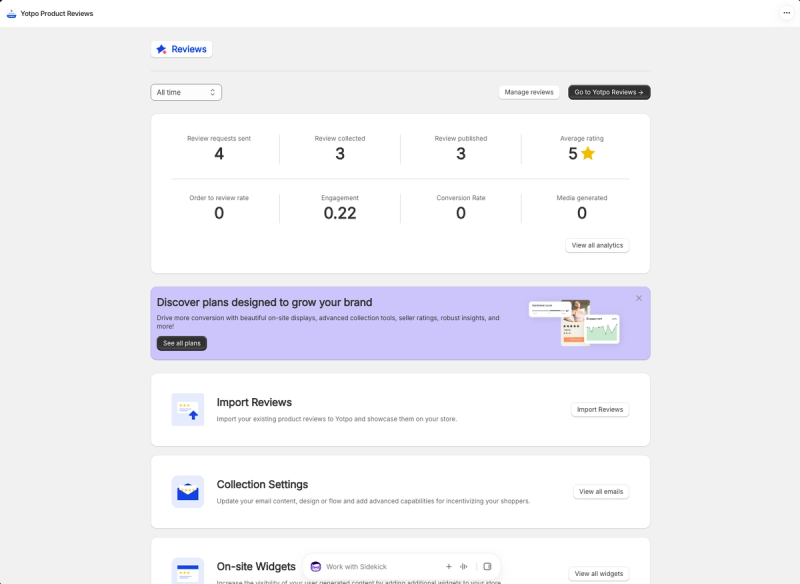Screen dimensions: 800x584
Task: Click the Media generated label
Action: 582,198
